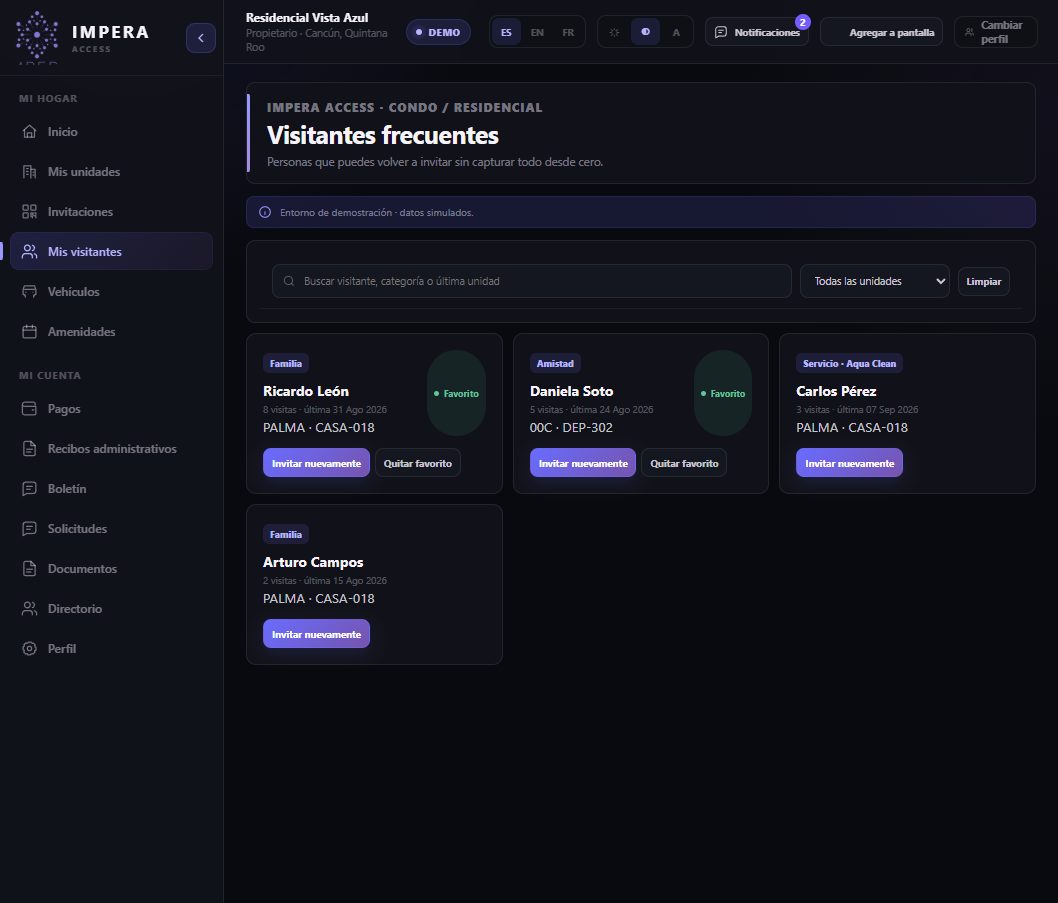Open Amenidades menu item
Image resolution: width=1058 pixels, height=903 pixels.
point(111,331)
